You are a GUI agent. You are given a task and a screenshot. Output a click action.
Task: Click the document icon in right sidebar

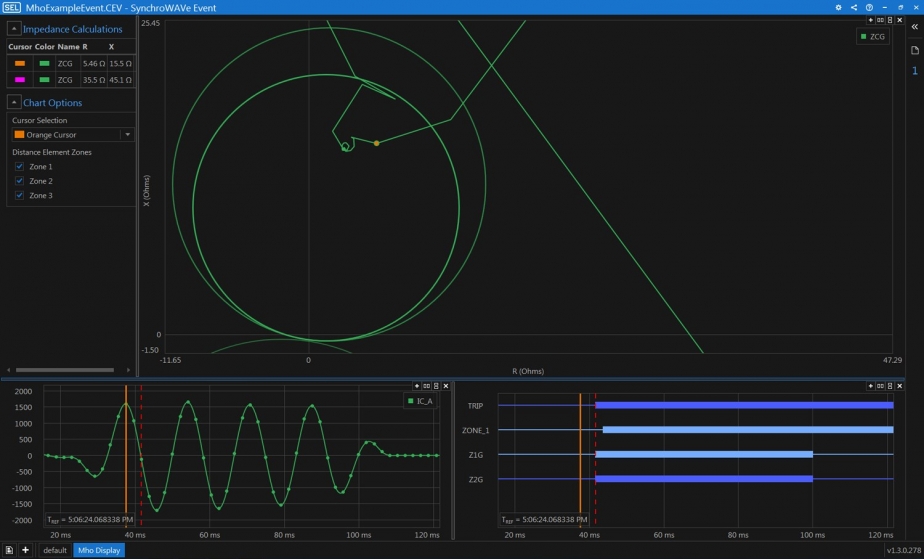click(x=914, y=50)
